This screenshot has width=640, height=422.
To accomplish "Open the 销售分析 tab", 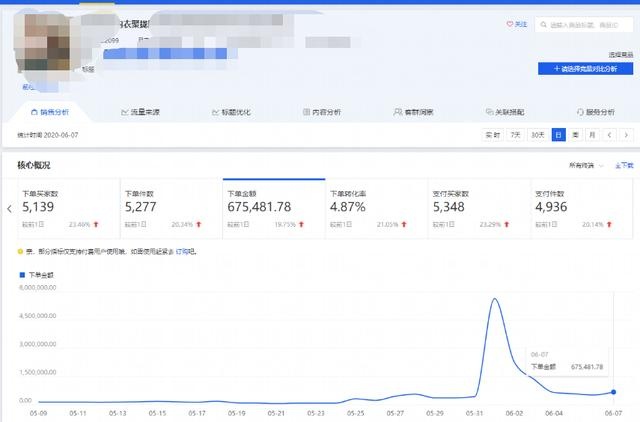I will pyautogui.click(x=50, y=112).
